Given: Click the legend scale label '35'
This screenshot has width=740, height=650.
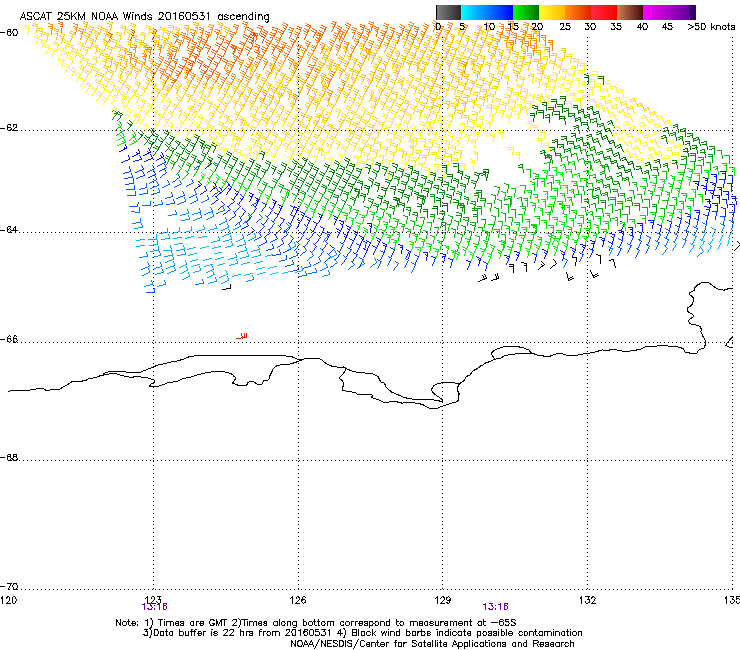Looking at the screenshot, I should pos(616,27).
